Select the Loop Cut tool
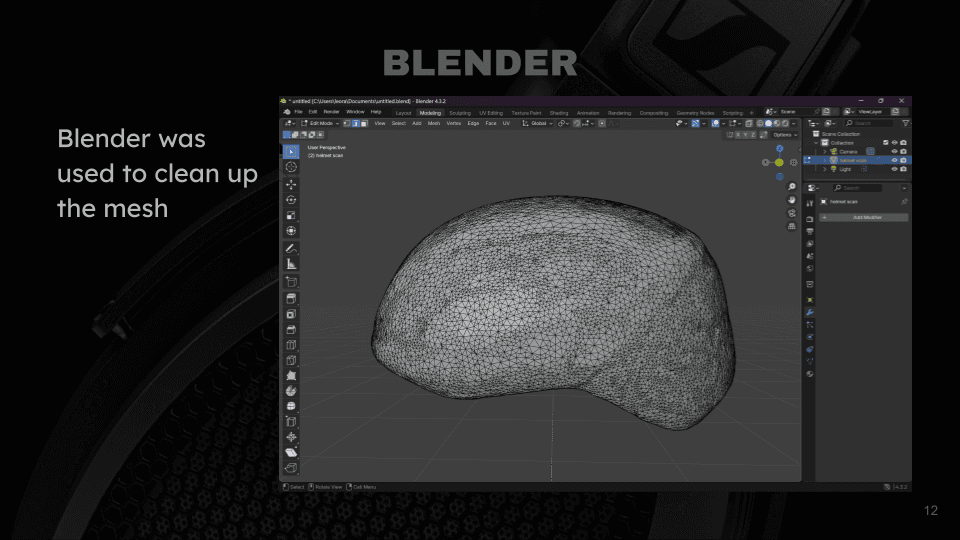 (291, 345)
